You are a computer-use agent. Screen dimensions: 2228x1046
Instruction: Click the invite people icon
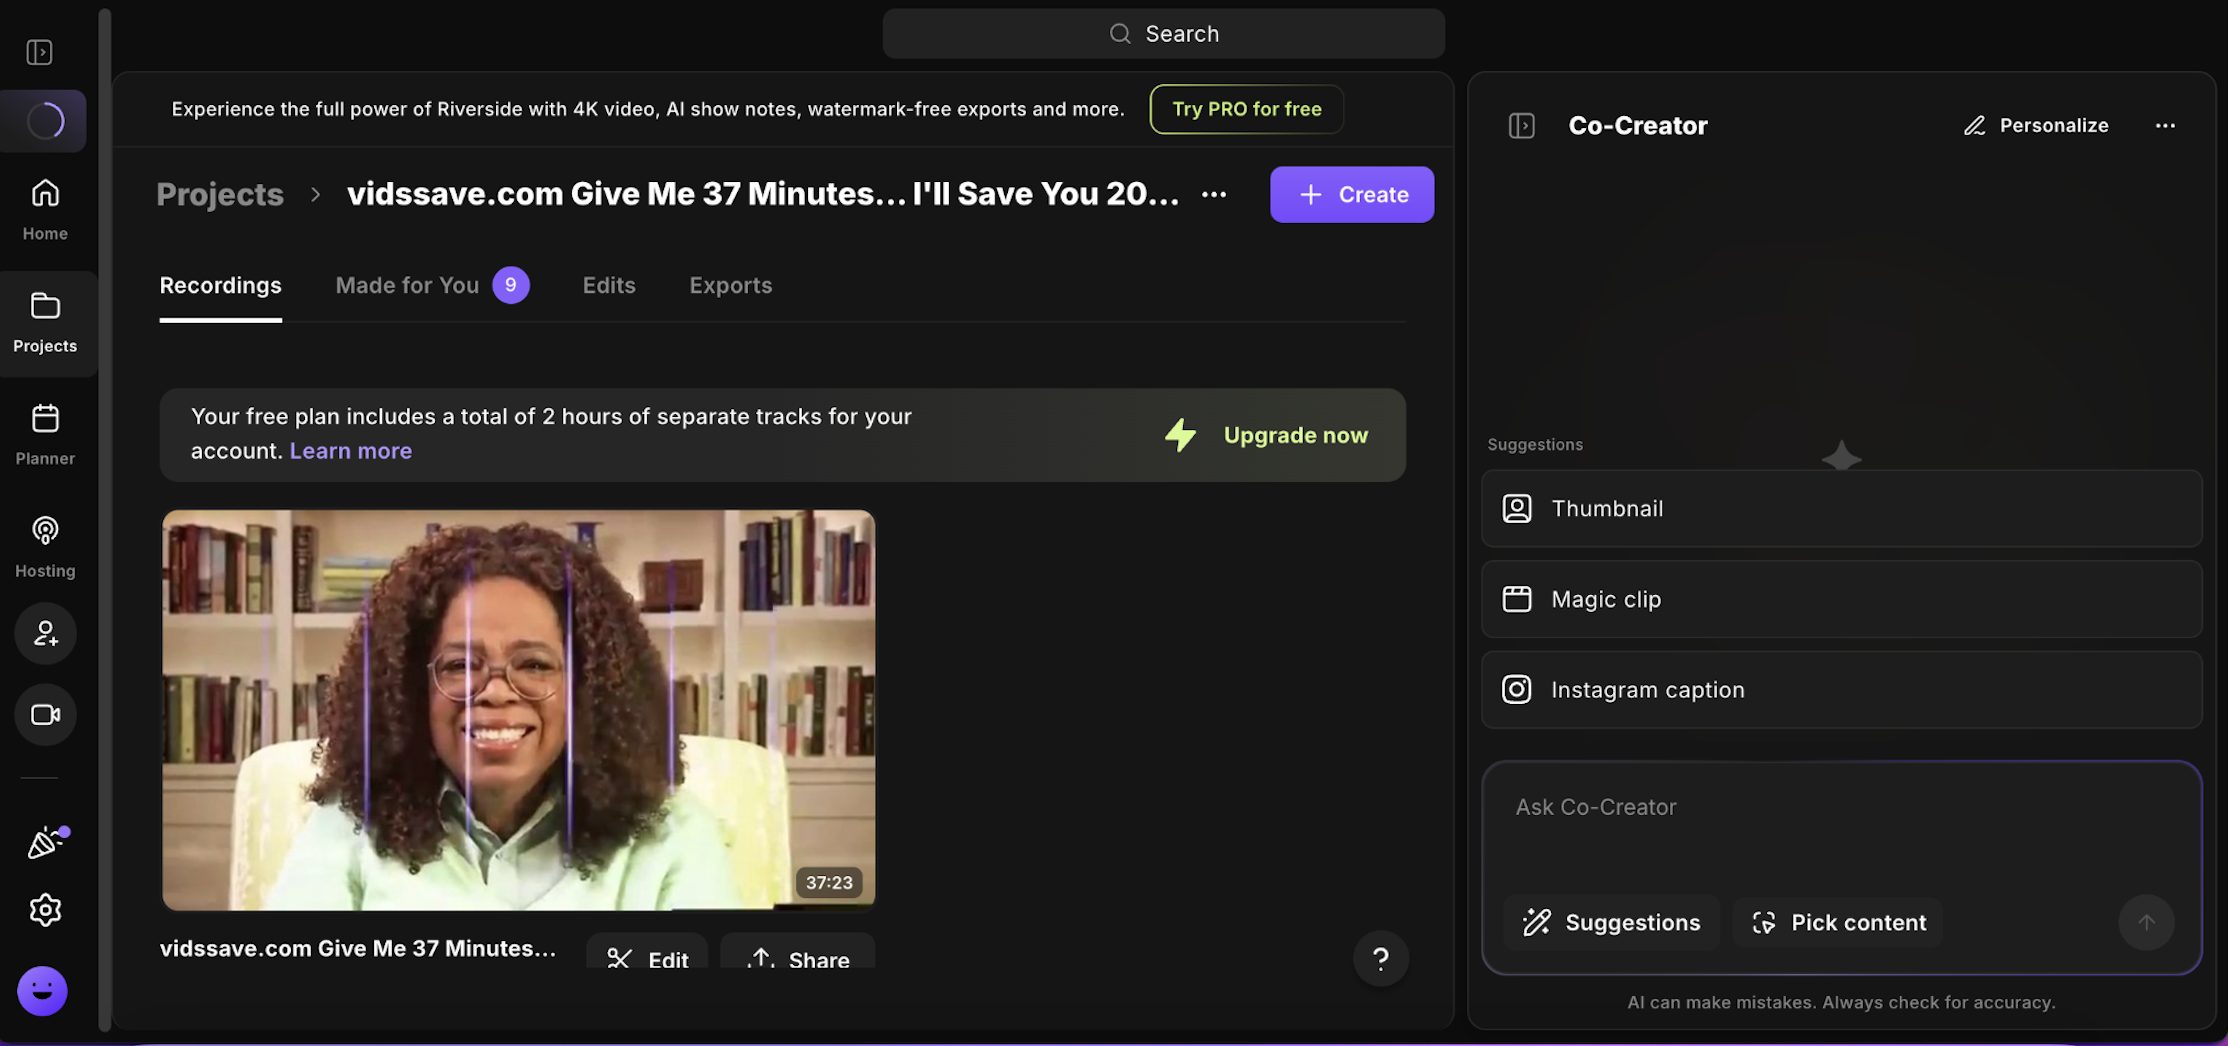click(x=45, y=633)
